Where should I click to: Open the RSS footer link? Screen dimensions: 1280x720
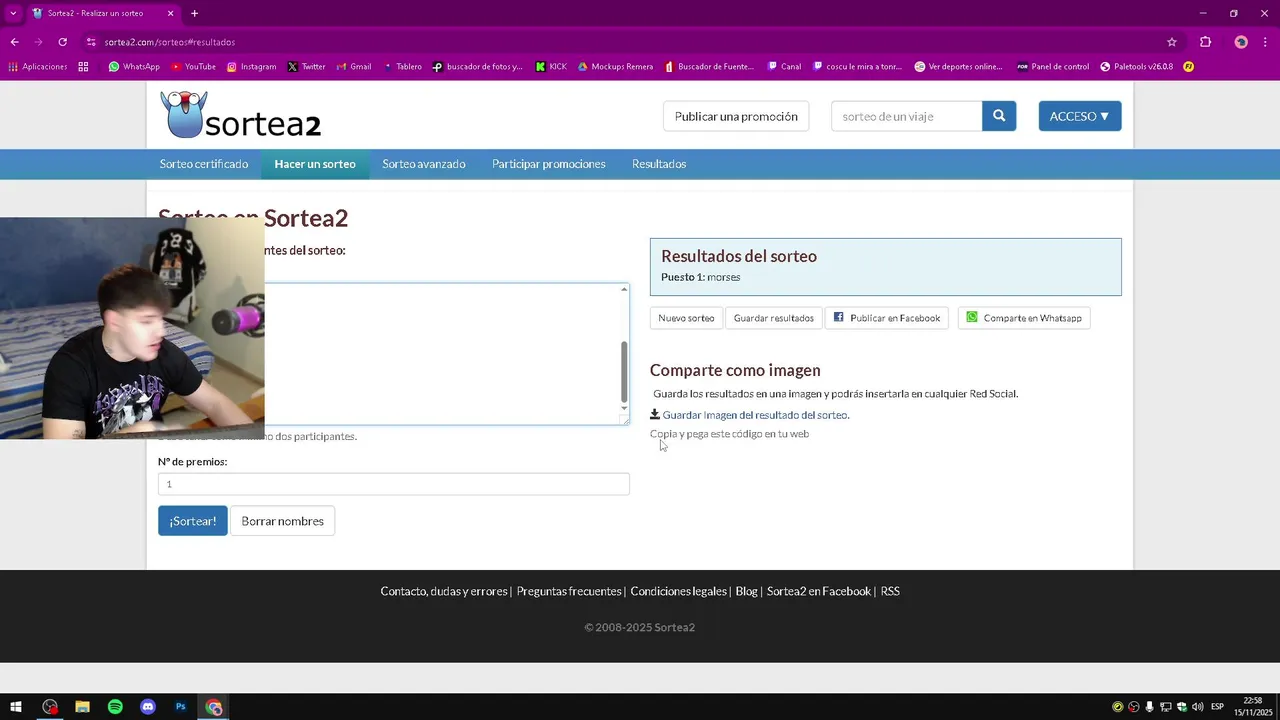pyautogui.click(x=890, y=591)
